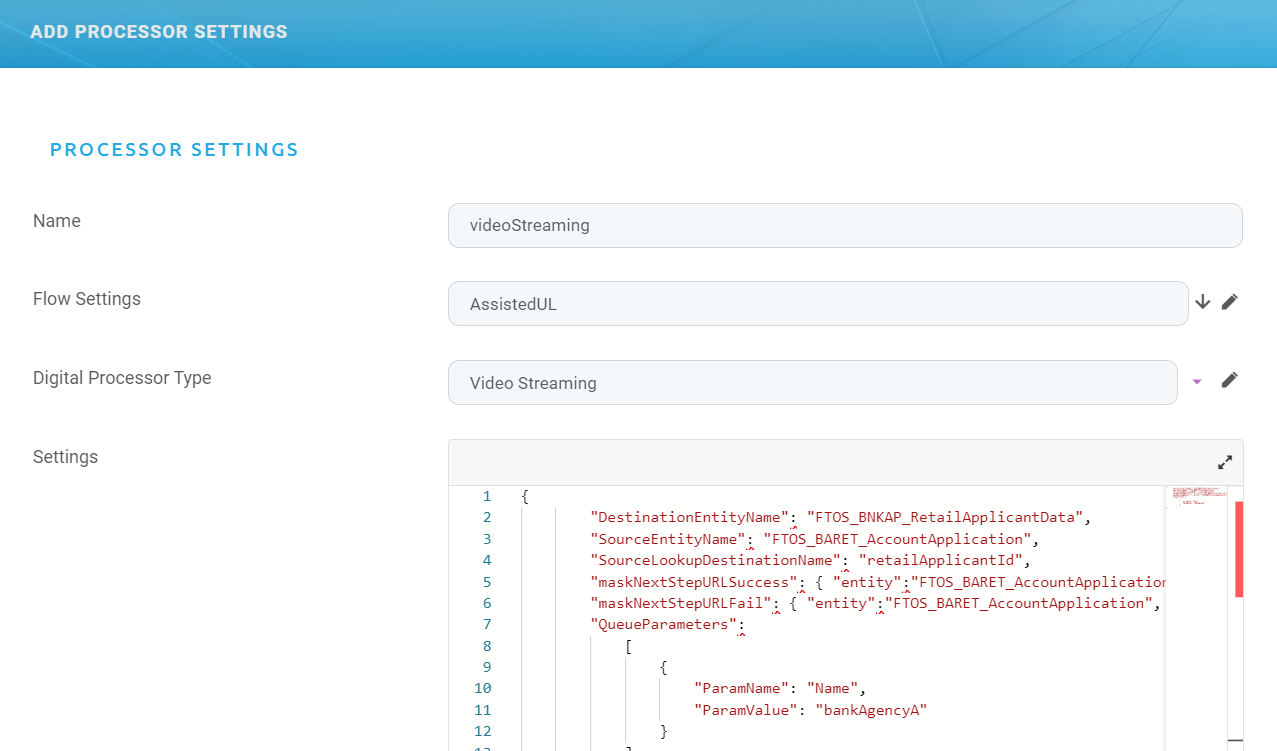Click the "retailApplicantId" value on line 4
The width and height of the screenshot is (1277, 751).
coord(940,561)
